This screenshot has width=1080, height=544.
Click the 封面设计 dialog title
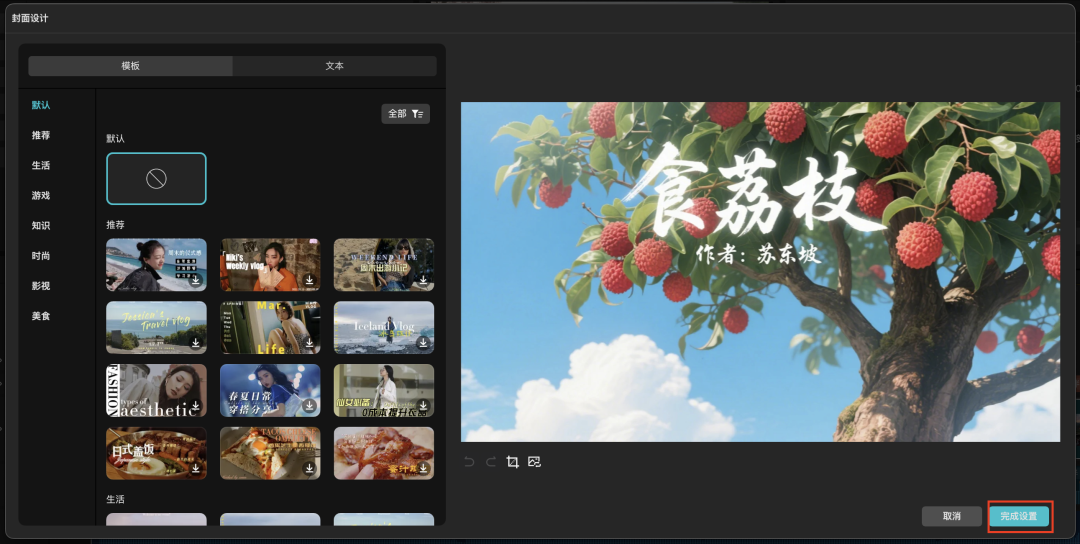(x=30, y=18)
